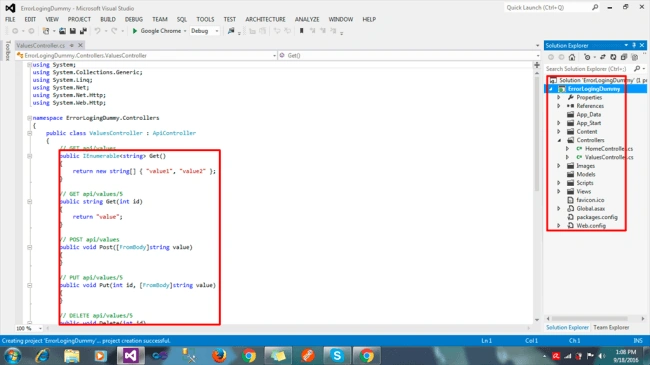Click the Search Solution Explorer field
Viewport: 650px width, 365px height.
click(589, 68)
